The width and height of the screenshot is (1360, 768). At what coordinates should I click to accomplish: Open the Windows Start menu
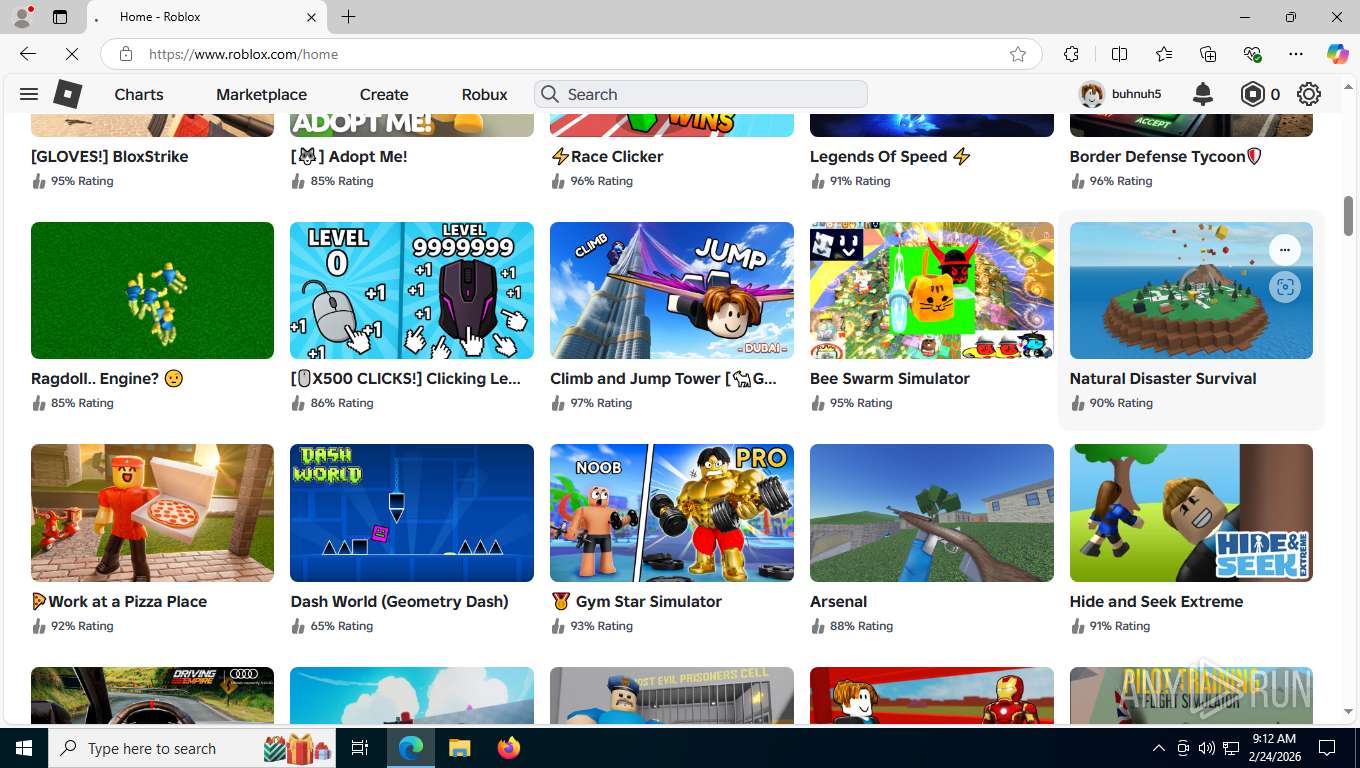pyautogui.click(x=24, y=748)
